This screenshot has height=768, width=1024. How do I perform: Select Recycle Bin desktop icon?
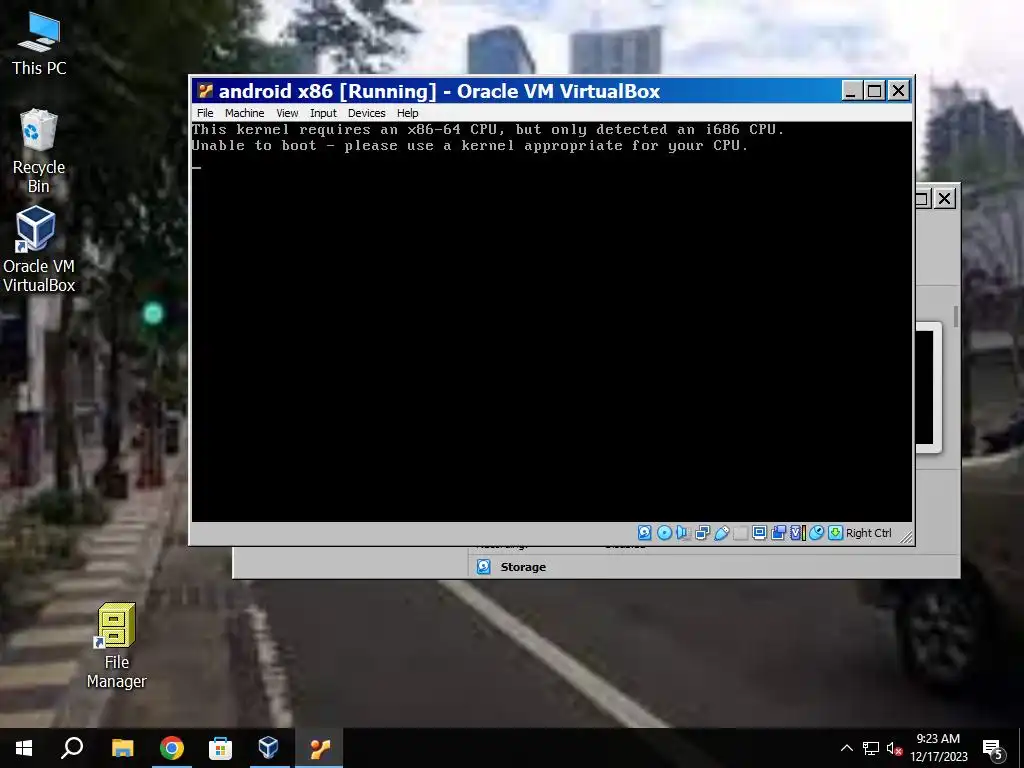click(x=39, y=152)
